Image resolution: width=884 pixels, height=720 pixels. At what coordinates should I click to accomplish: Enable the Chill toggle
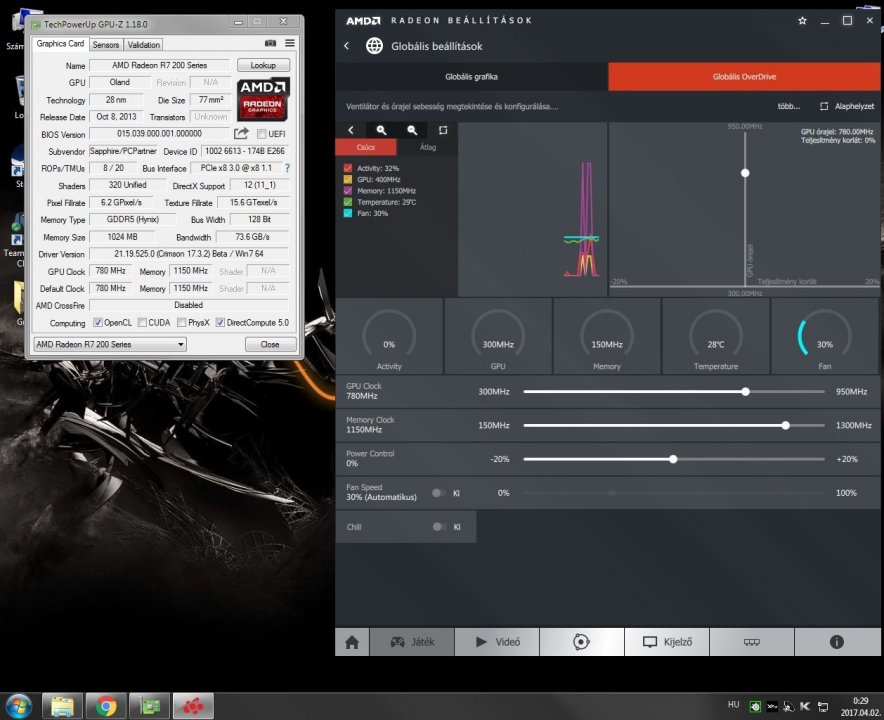[438, 527]
